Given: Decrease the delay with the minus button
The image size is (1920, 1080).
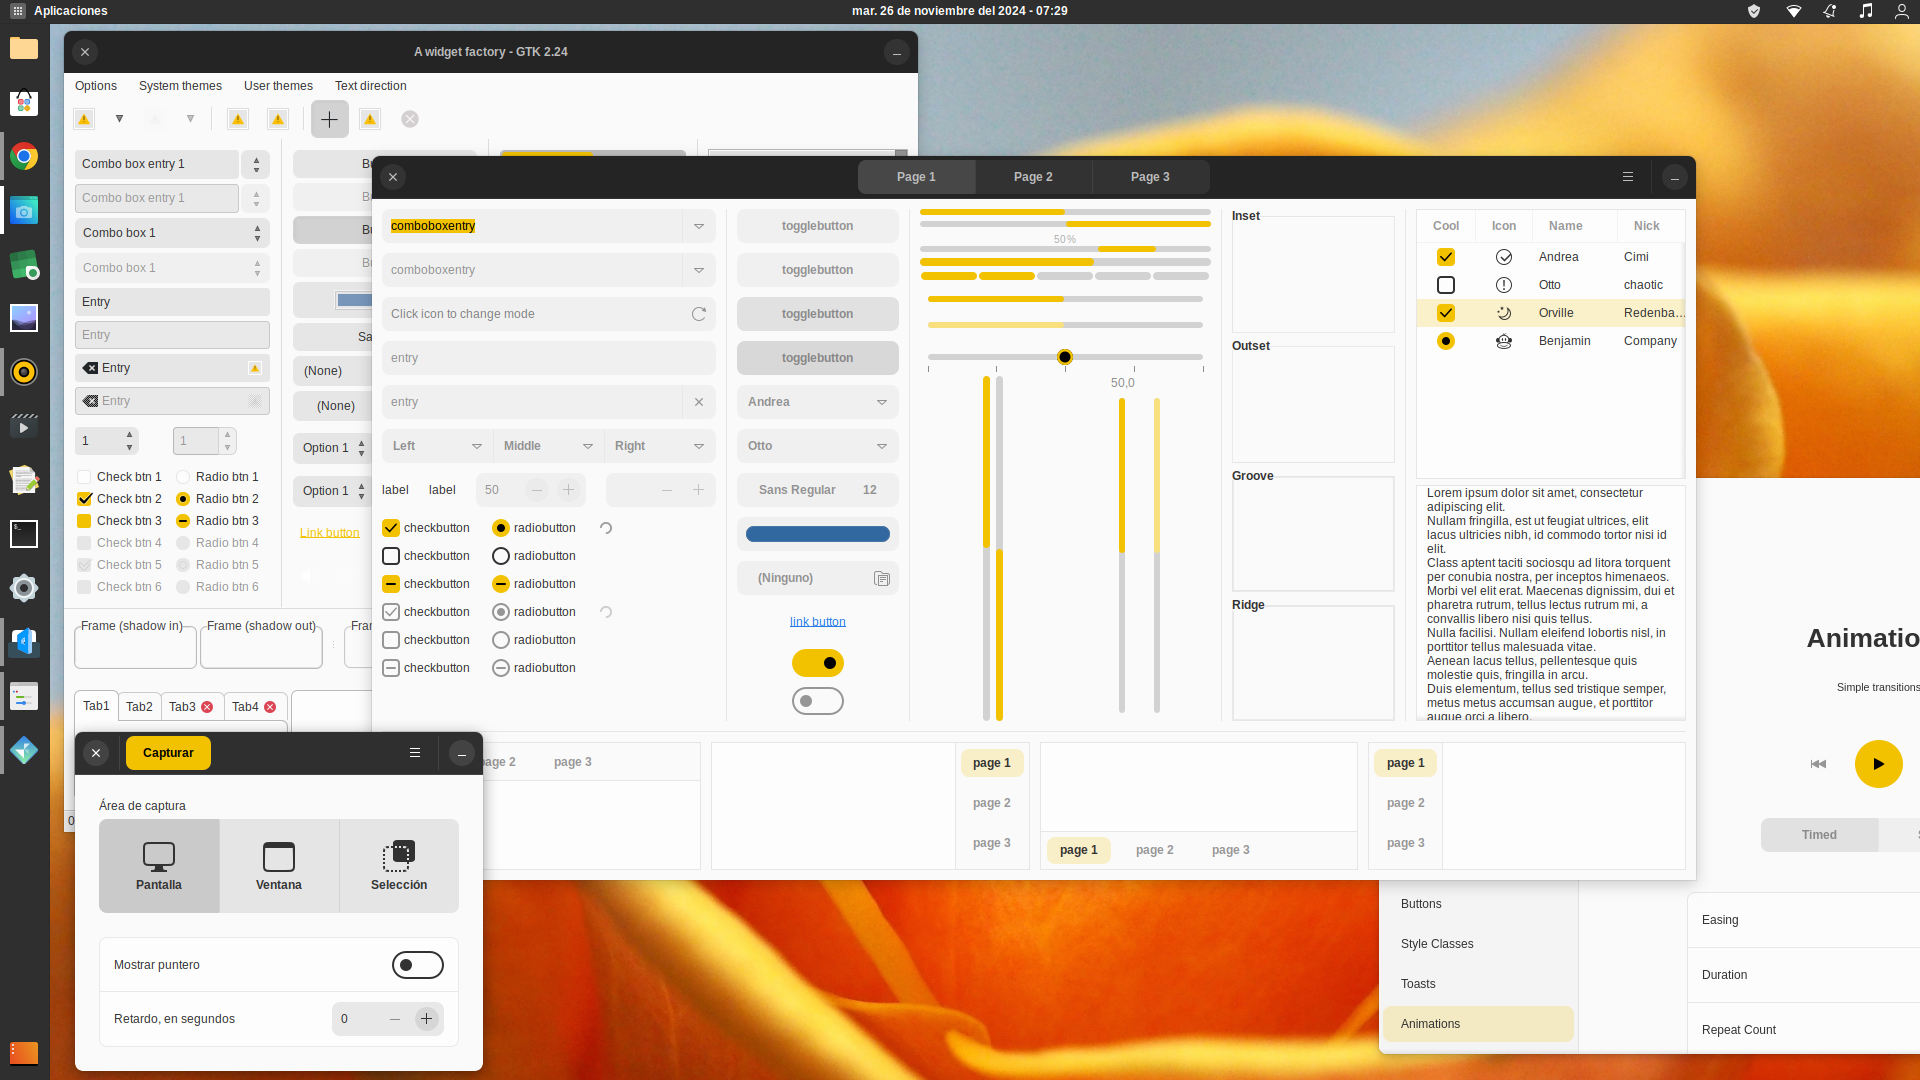Looking at the screenshot, I should coord(395,1019).
